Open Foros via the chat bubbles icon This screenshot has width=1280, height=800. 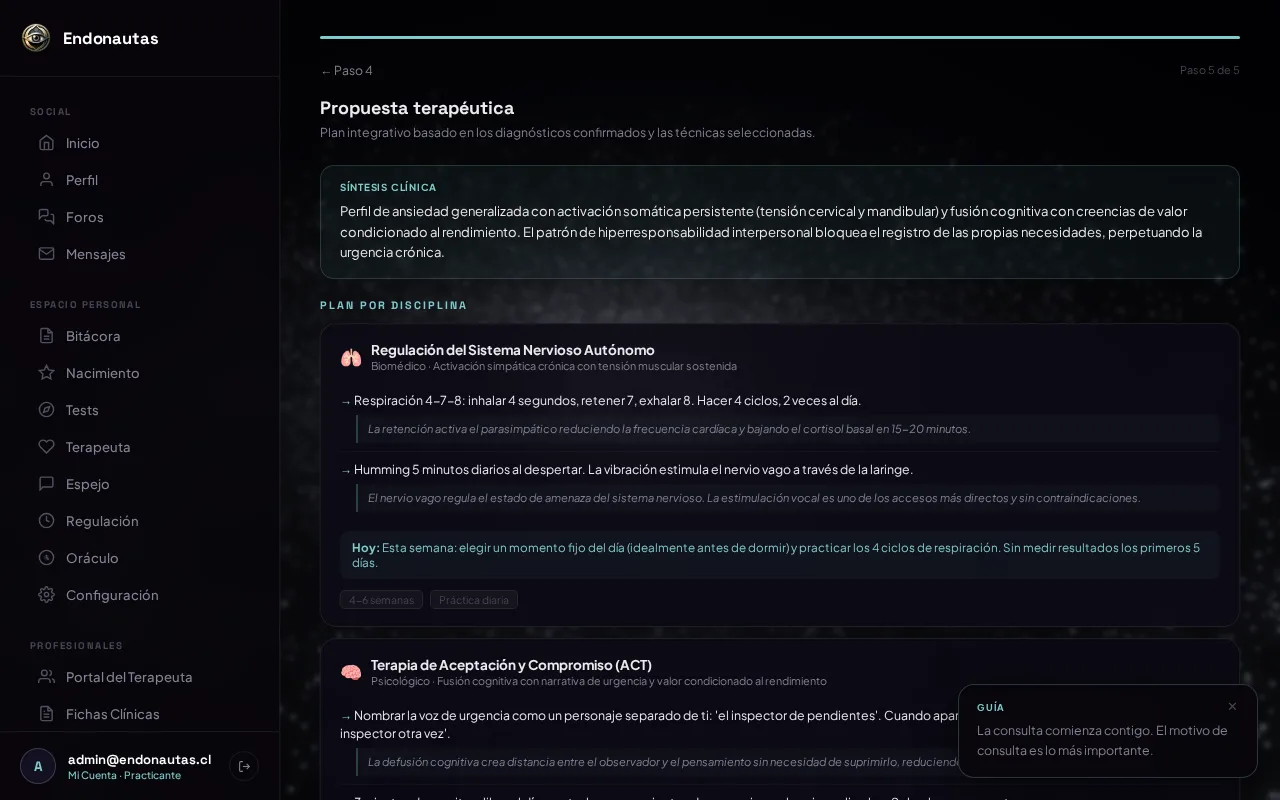(x=46, y=217)
